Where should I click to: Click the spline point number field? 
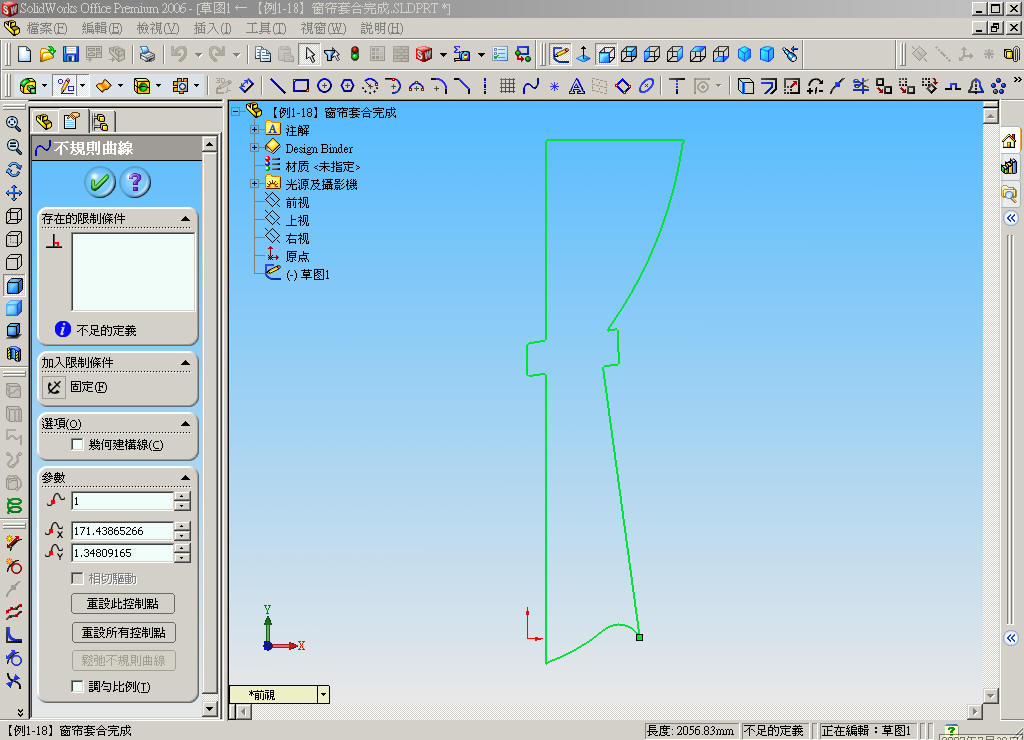[122, 501]
